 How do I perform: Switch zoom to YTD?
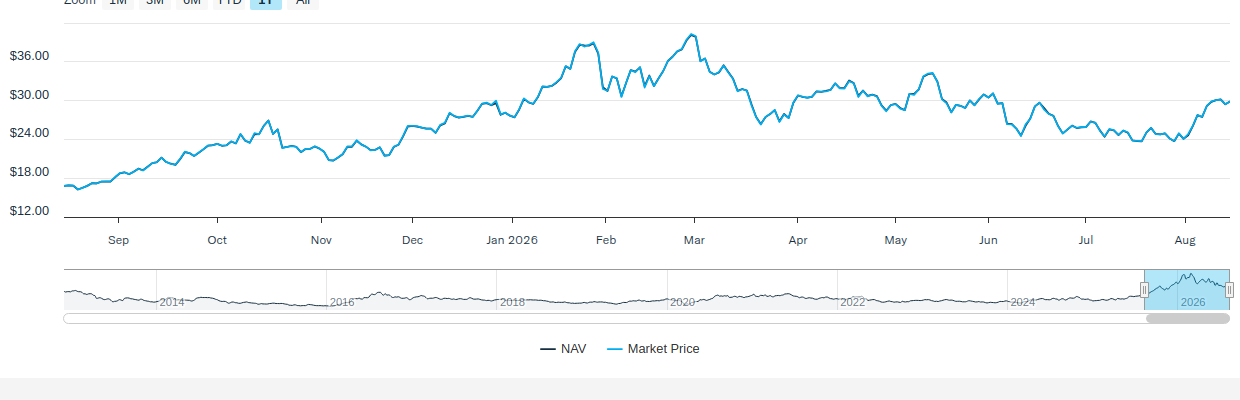coord(230,3)
